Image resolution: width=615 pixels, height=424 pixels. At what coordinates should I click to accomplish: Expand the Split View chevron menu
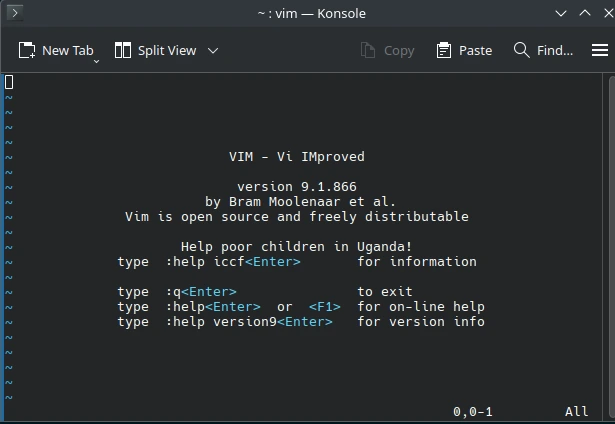tap(213, 50)
